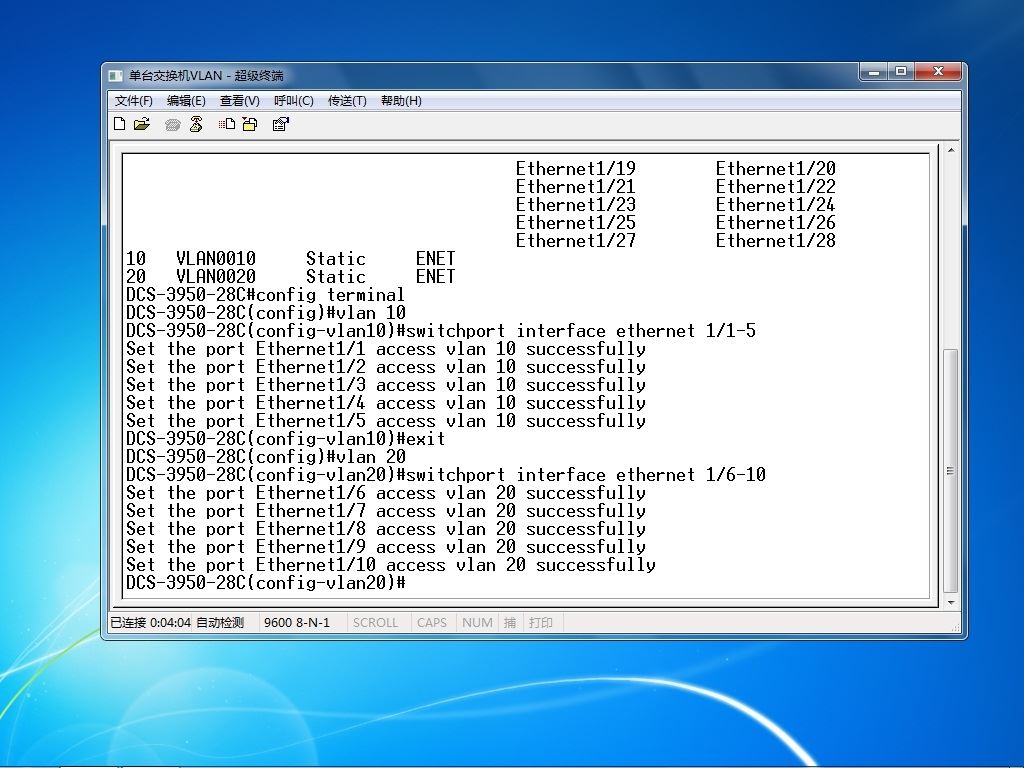Click the Ethernet1/1 access vlan 10 line
Image resolution: width=1024 pixels, height=768 pixels.
tap(386, 349)
